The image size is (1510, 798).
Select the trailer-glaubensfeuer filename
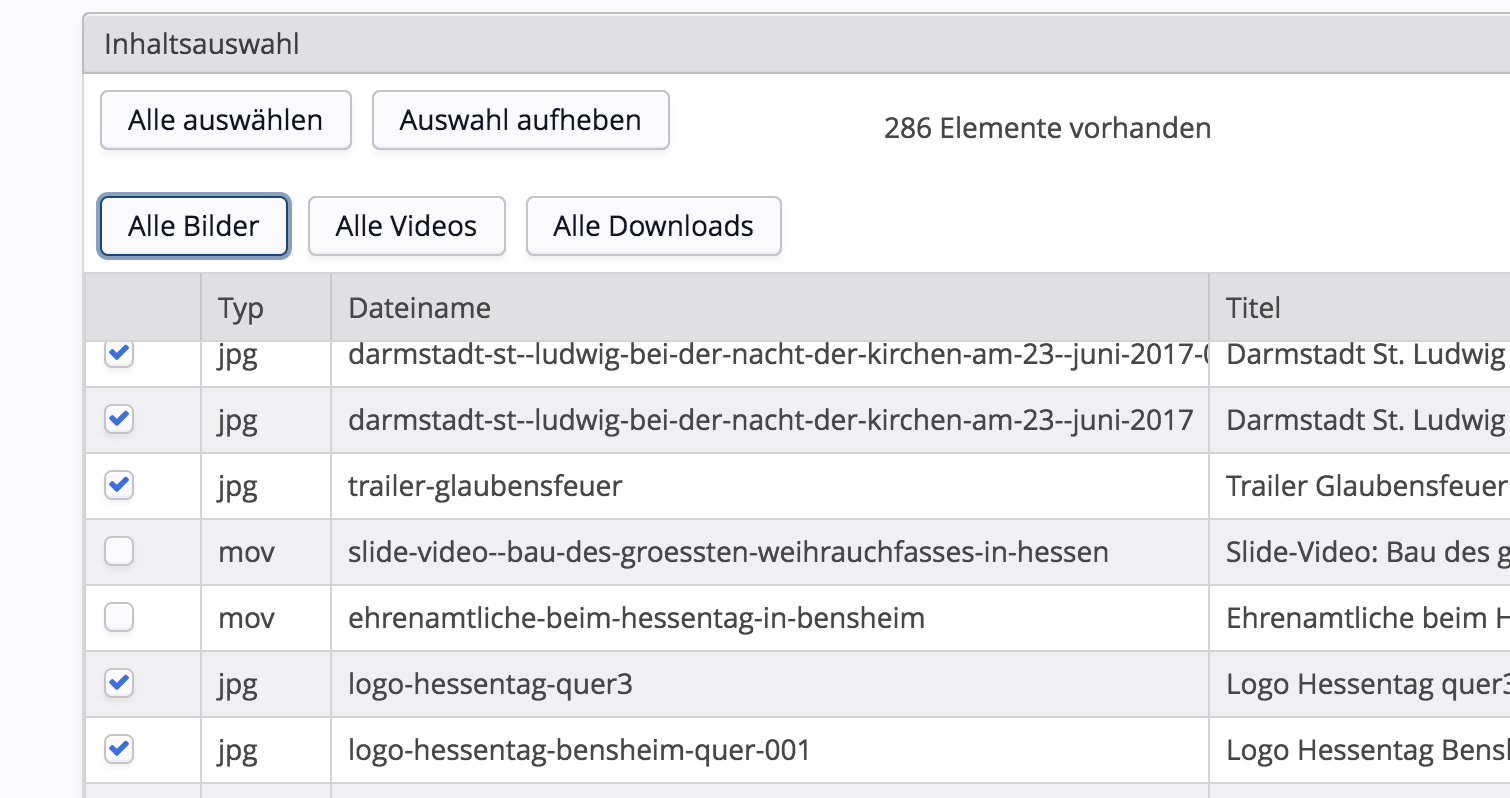click(x=485, y=486)
